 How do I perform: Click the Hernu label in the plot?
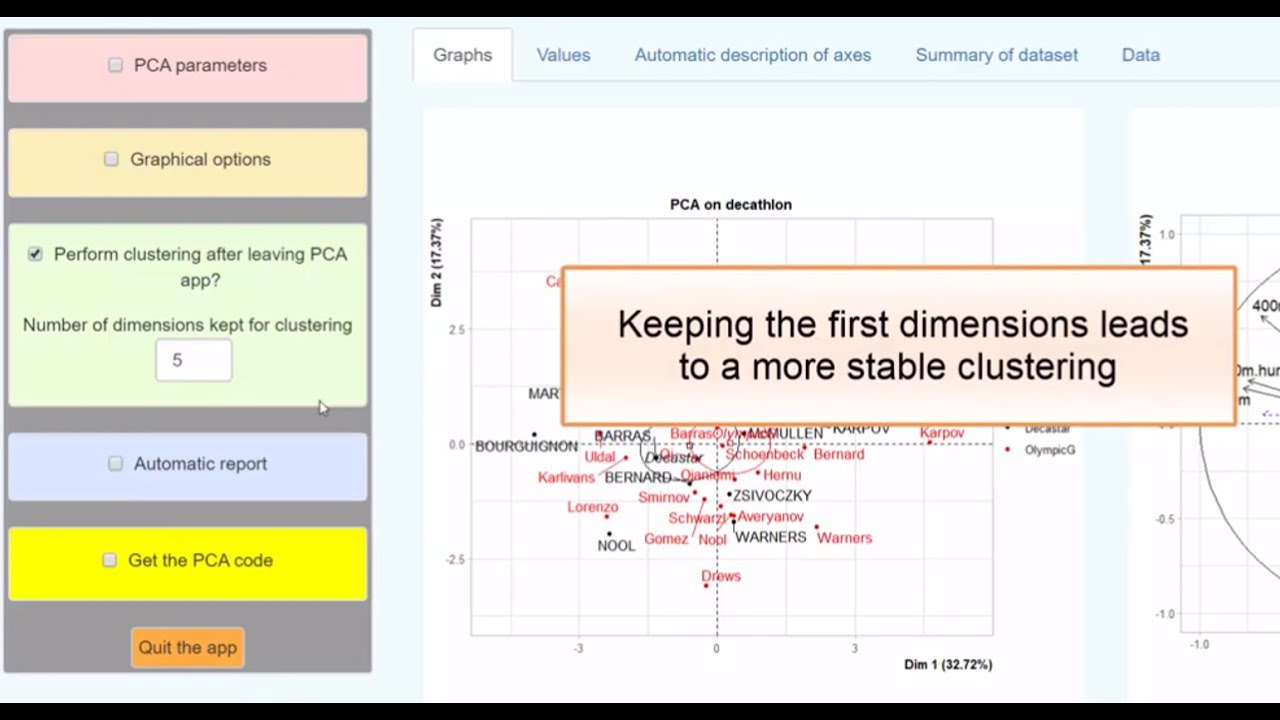(782, 476)
